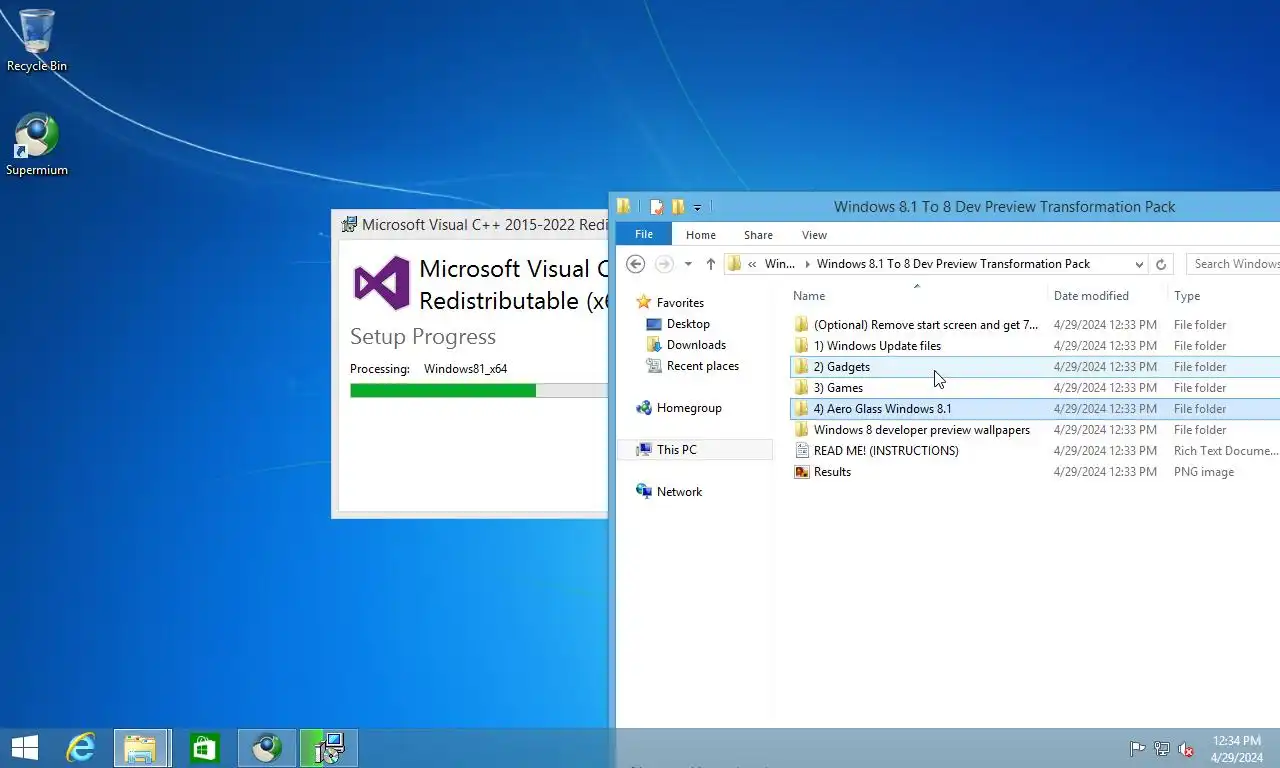Select Favorites in the navigation pane
The width and height of the screenshot is (1280, 768).
click(680, 303)
